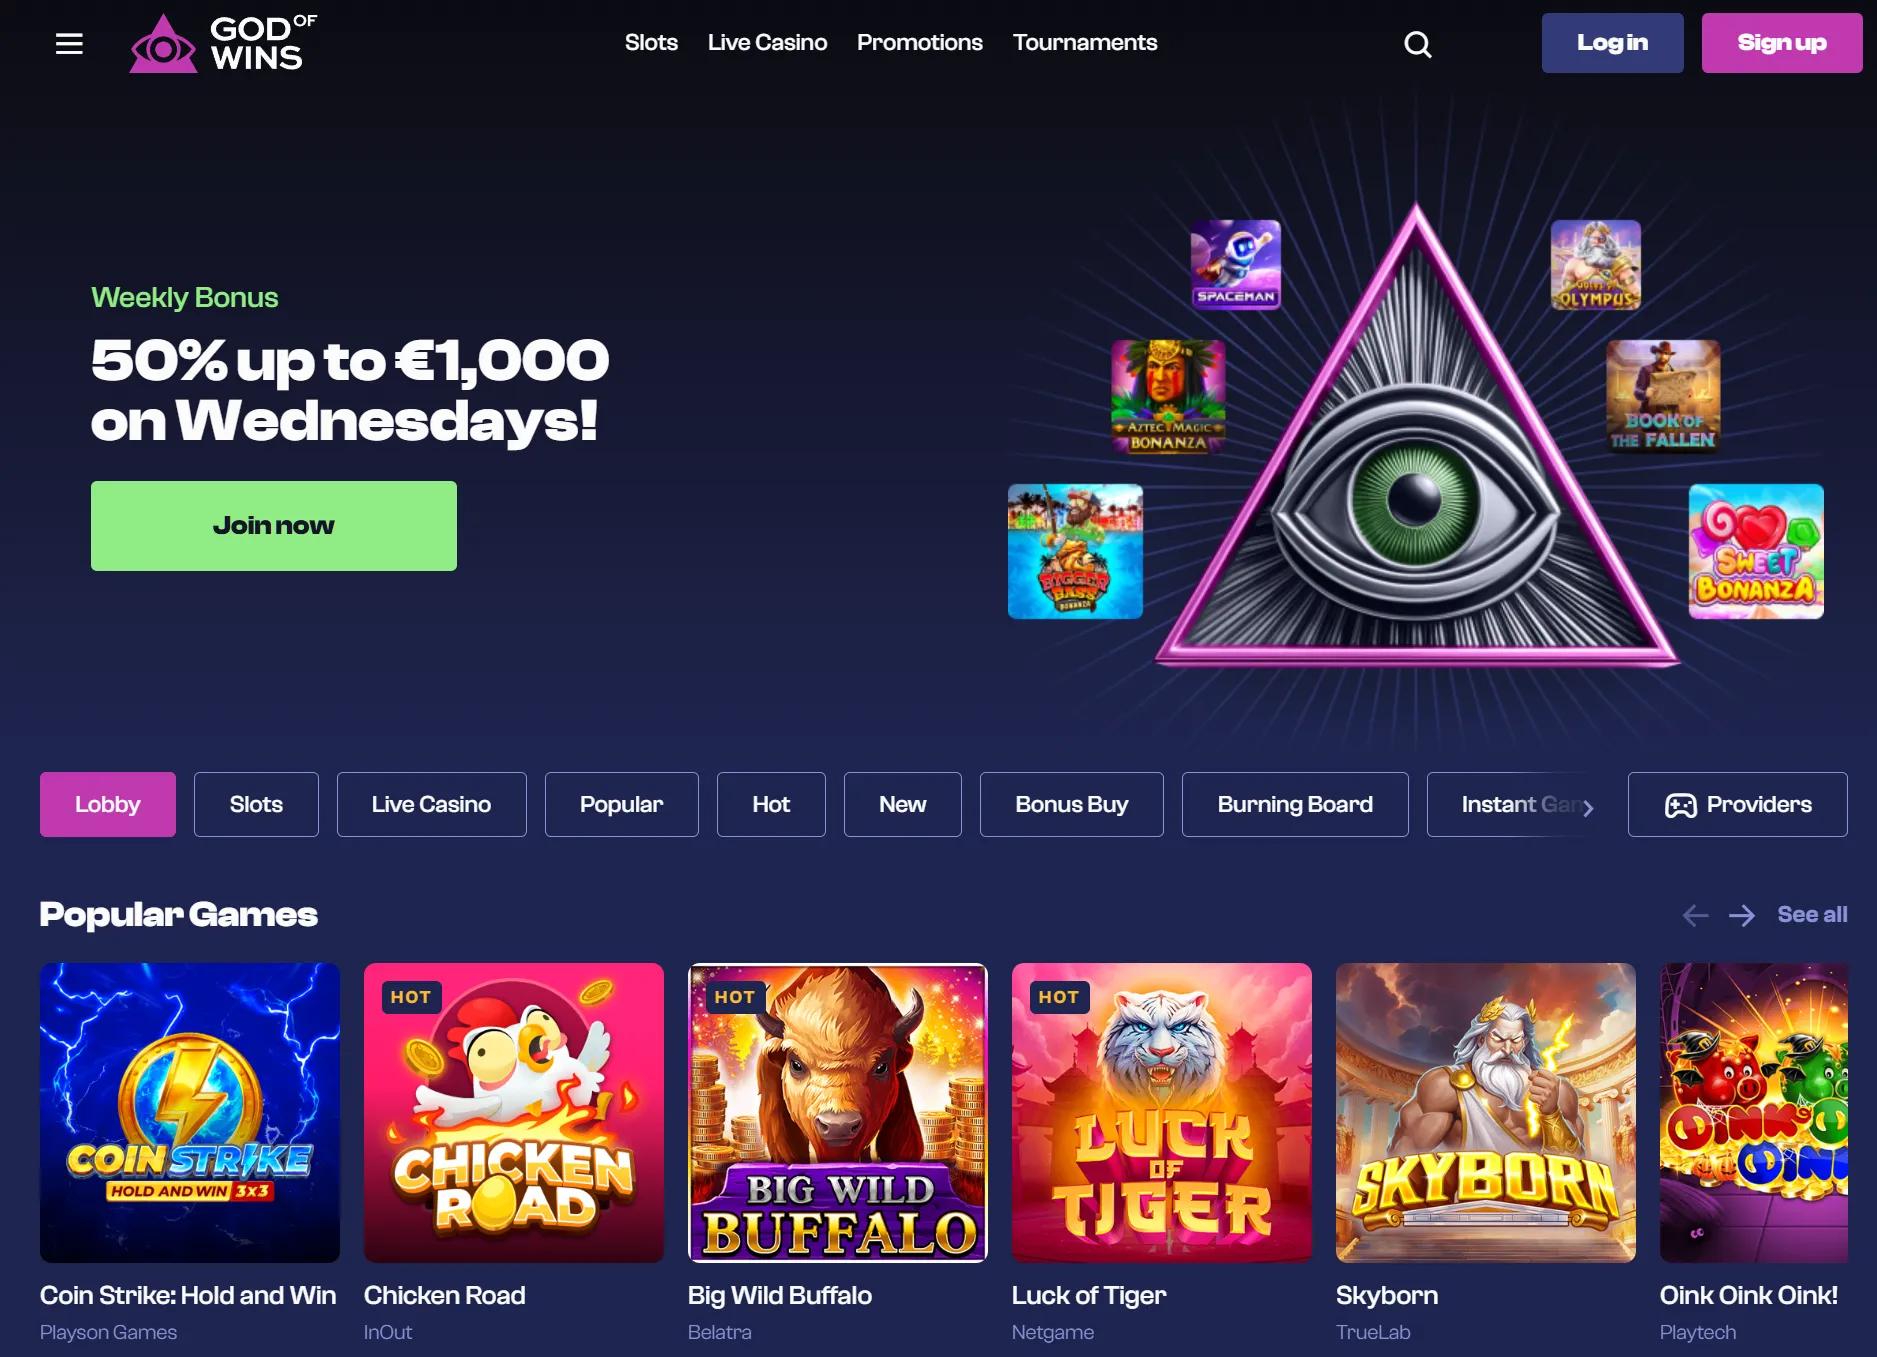Image resolution: width=1877 pixels, height=1357 pixels.
Task: Expand category tabs with right chevron
Action: click(x=1588, y=806)
